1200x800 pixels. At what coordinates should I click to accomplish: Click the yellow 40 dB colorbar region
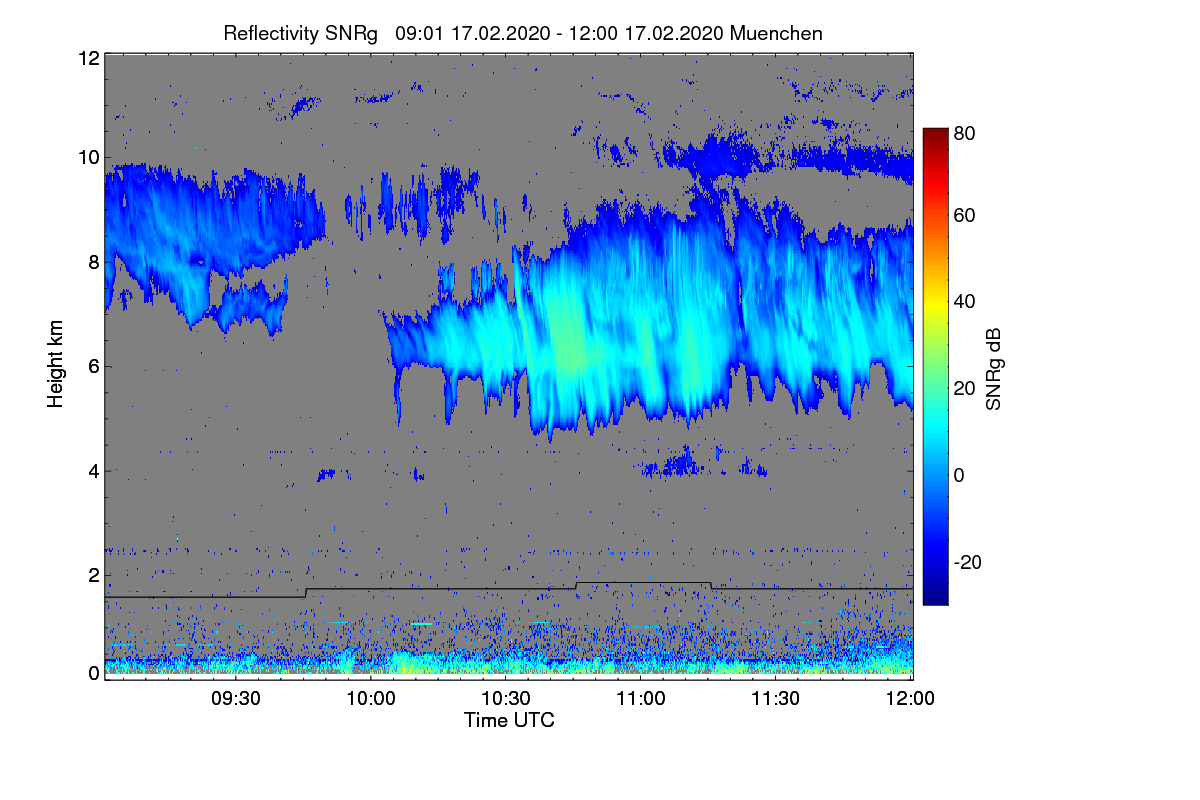[x=935, y=301]
